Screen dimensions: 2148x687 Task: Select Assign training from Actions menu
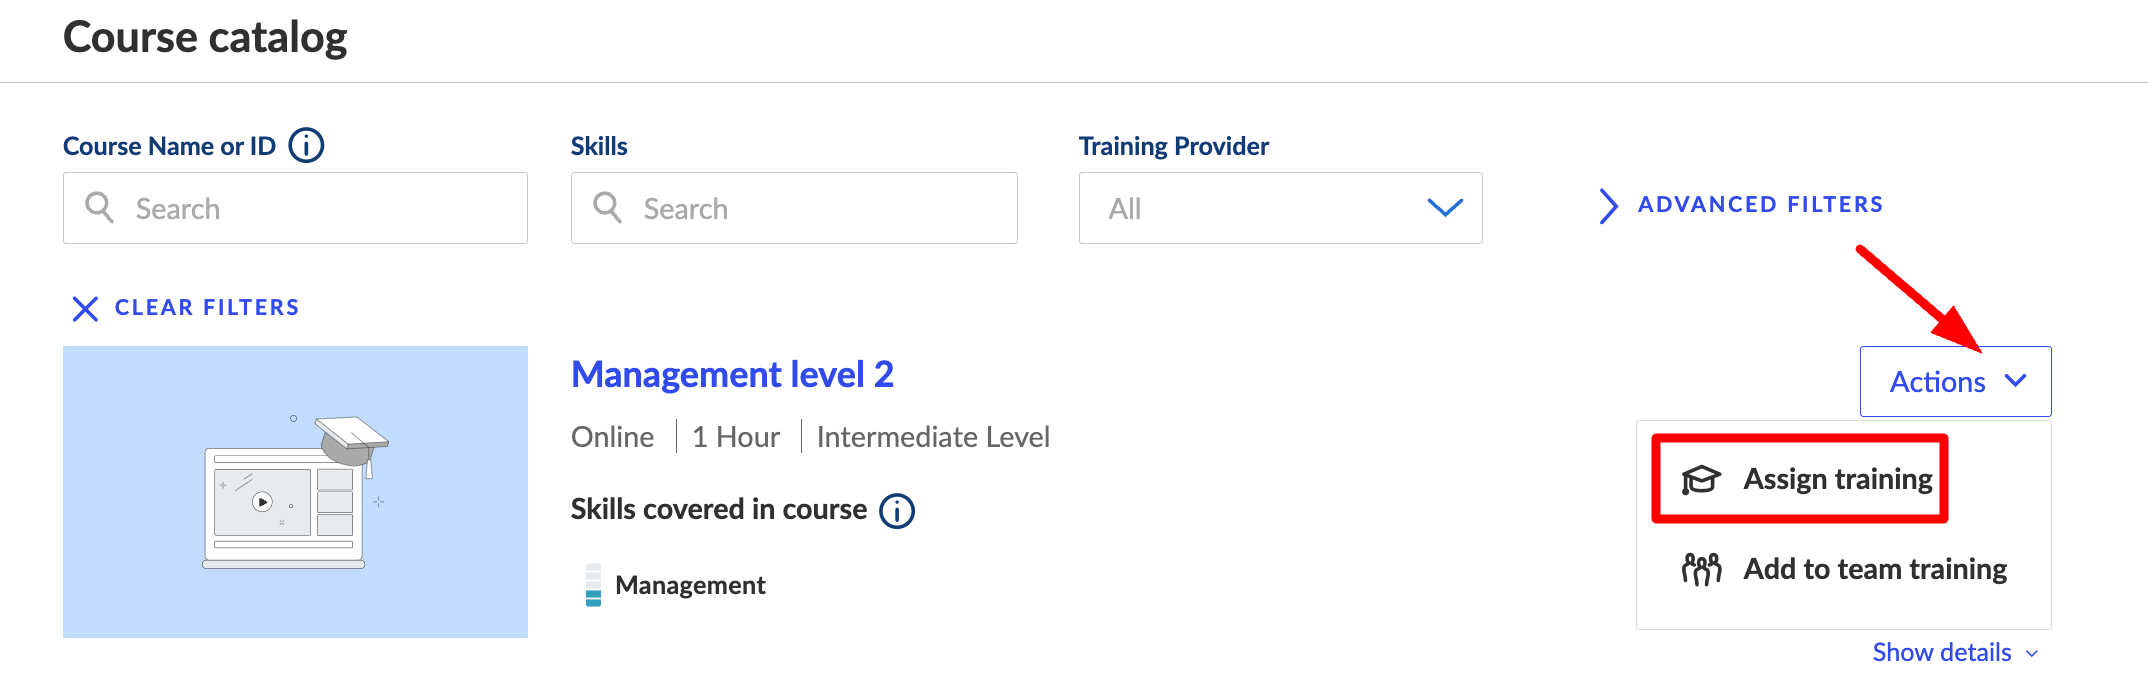click(x=1837, y=479)
